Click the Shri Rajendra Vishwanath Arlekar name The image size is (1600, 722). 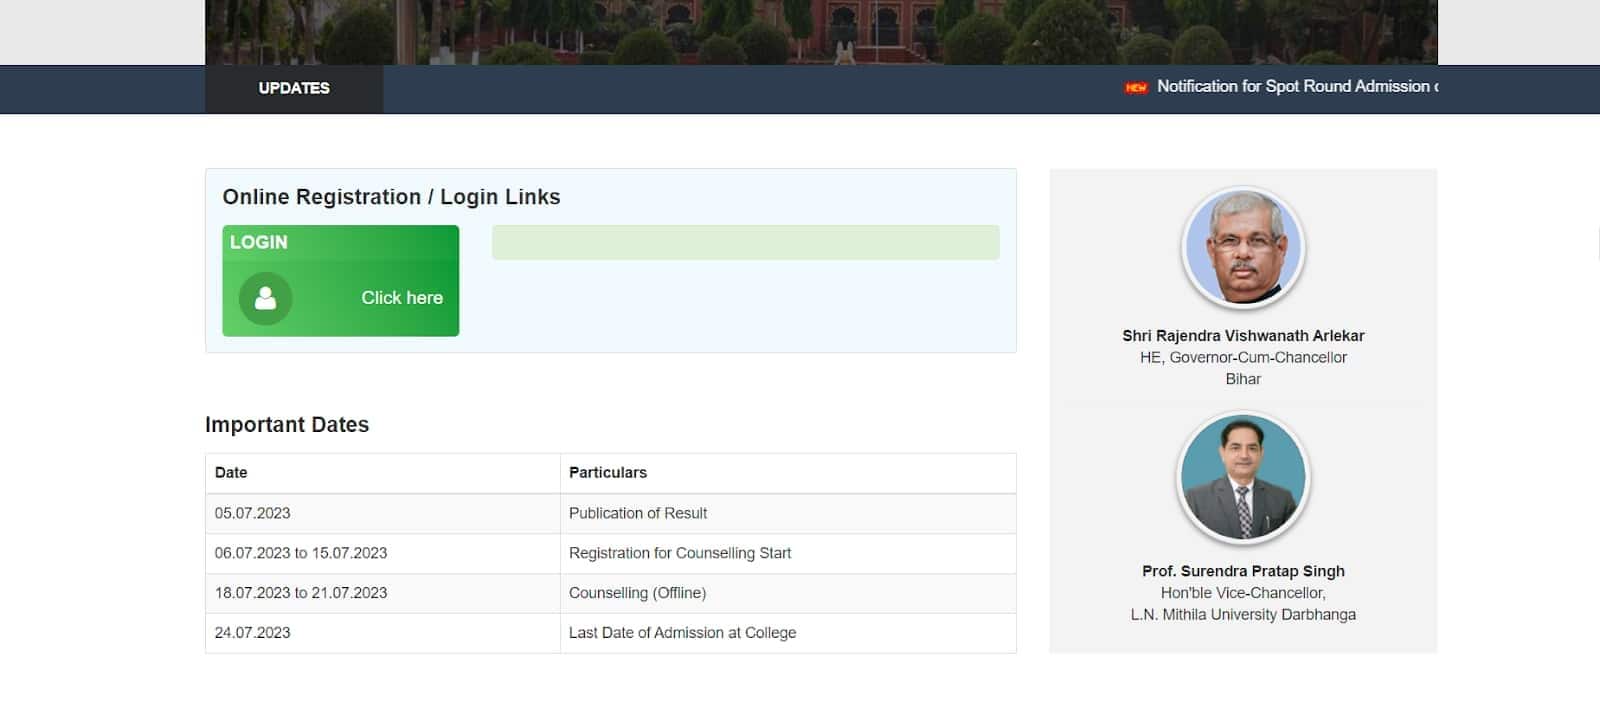click(1243, 336)
